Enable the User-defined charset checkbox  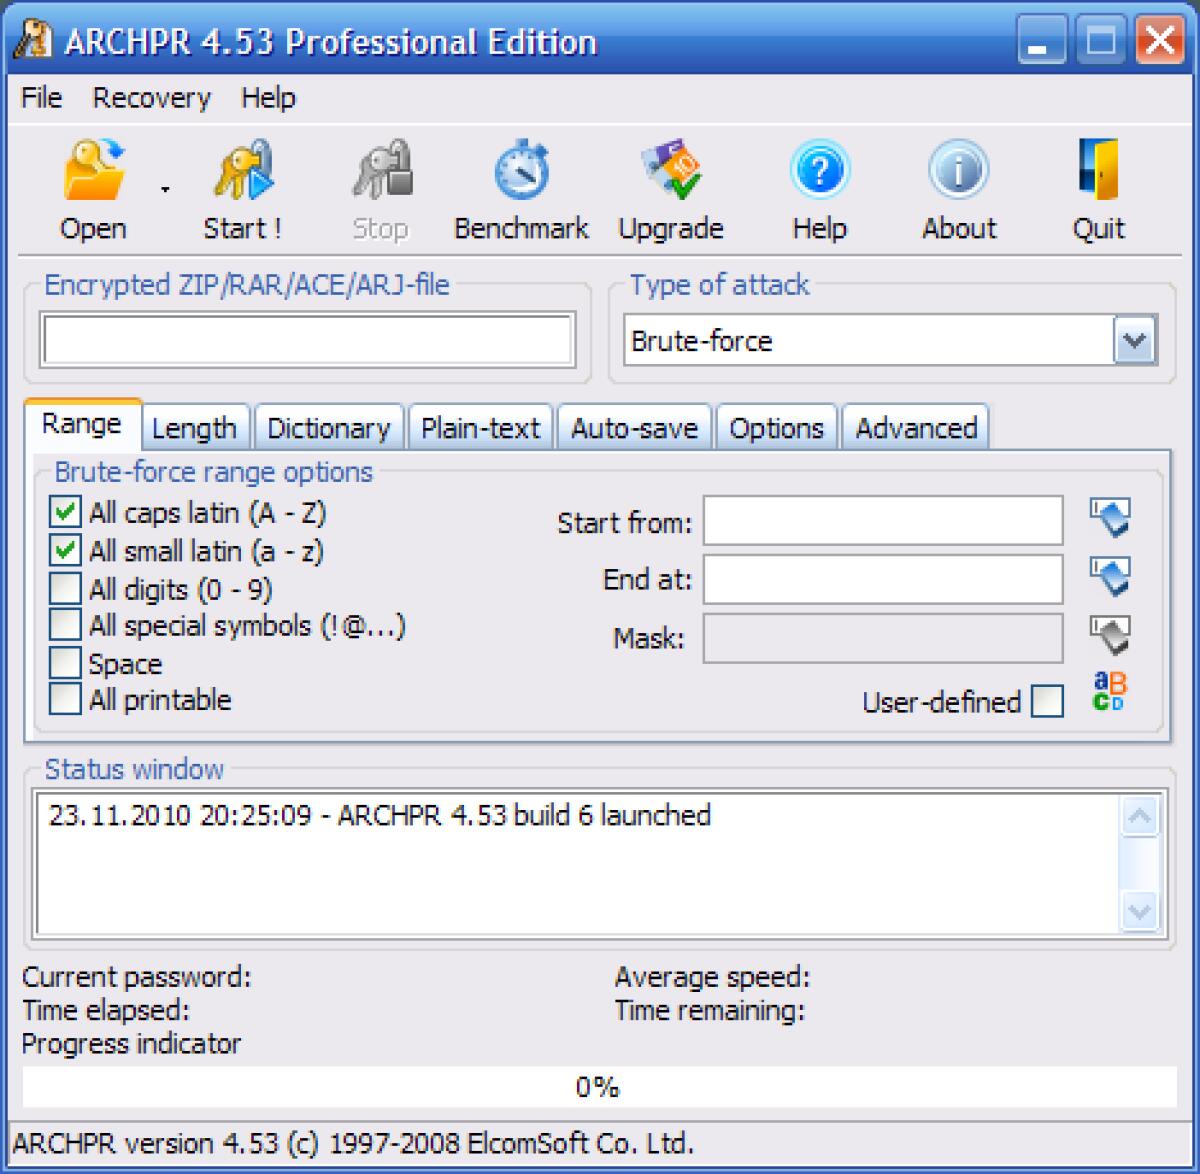1047,703
